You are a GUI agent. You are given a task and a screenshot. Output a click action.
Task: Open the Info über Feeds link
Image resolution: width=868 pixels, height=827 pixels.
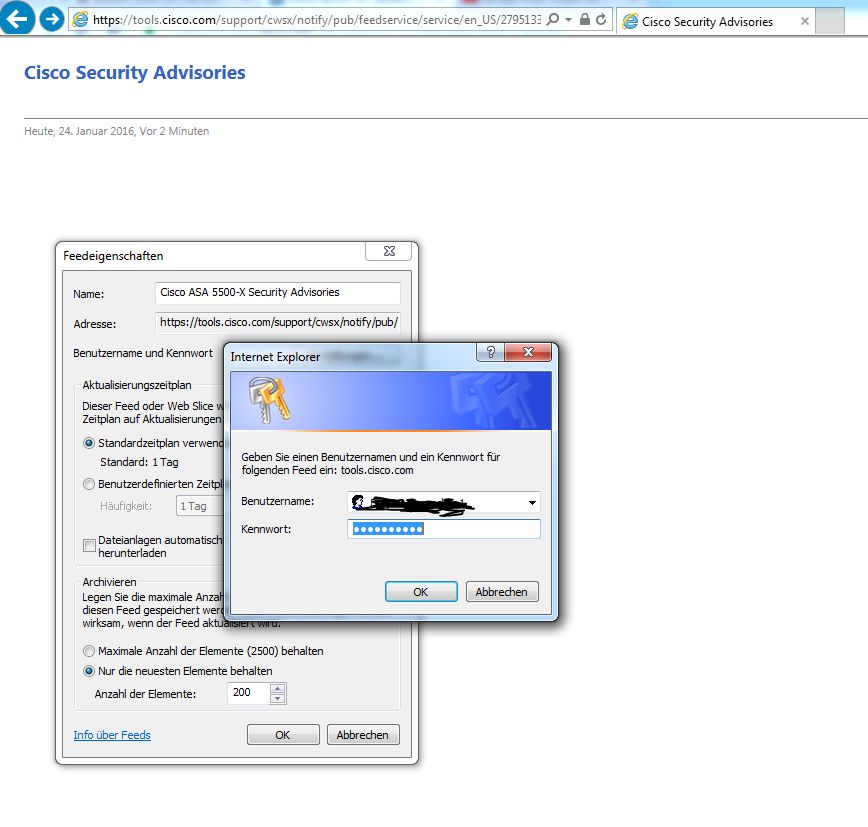pos(112,735)
